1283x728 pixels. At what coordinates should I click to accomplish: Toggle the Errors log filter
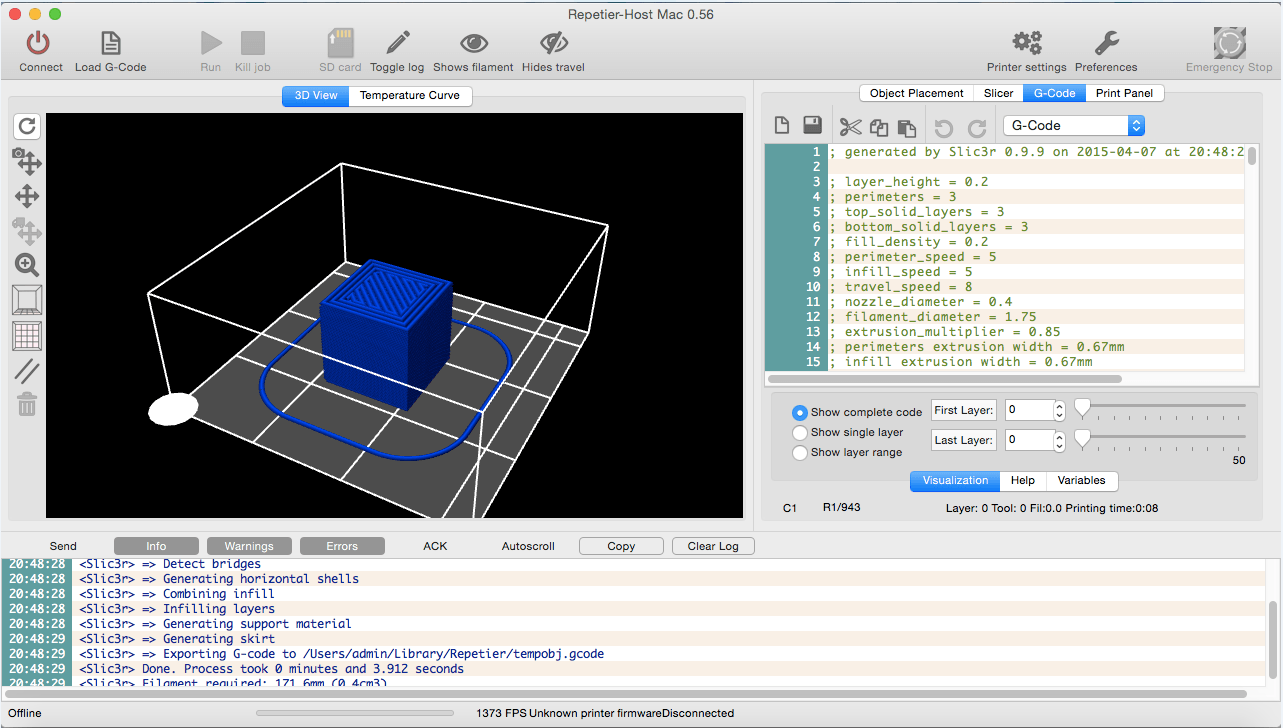[x=342, y=546]
